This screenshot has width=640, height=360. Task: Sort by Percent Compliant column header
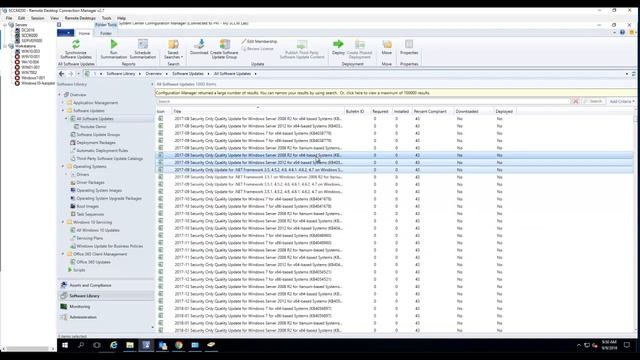pyautogui.click(x=432, y=111)
